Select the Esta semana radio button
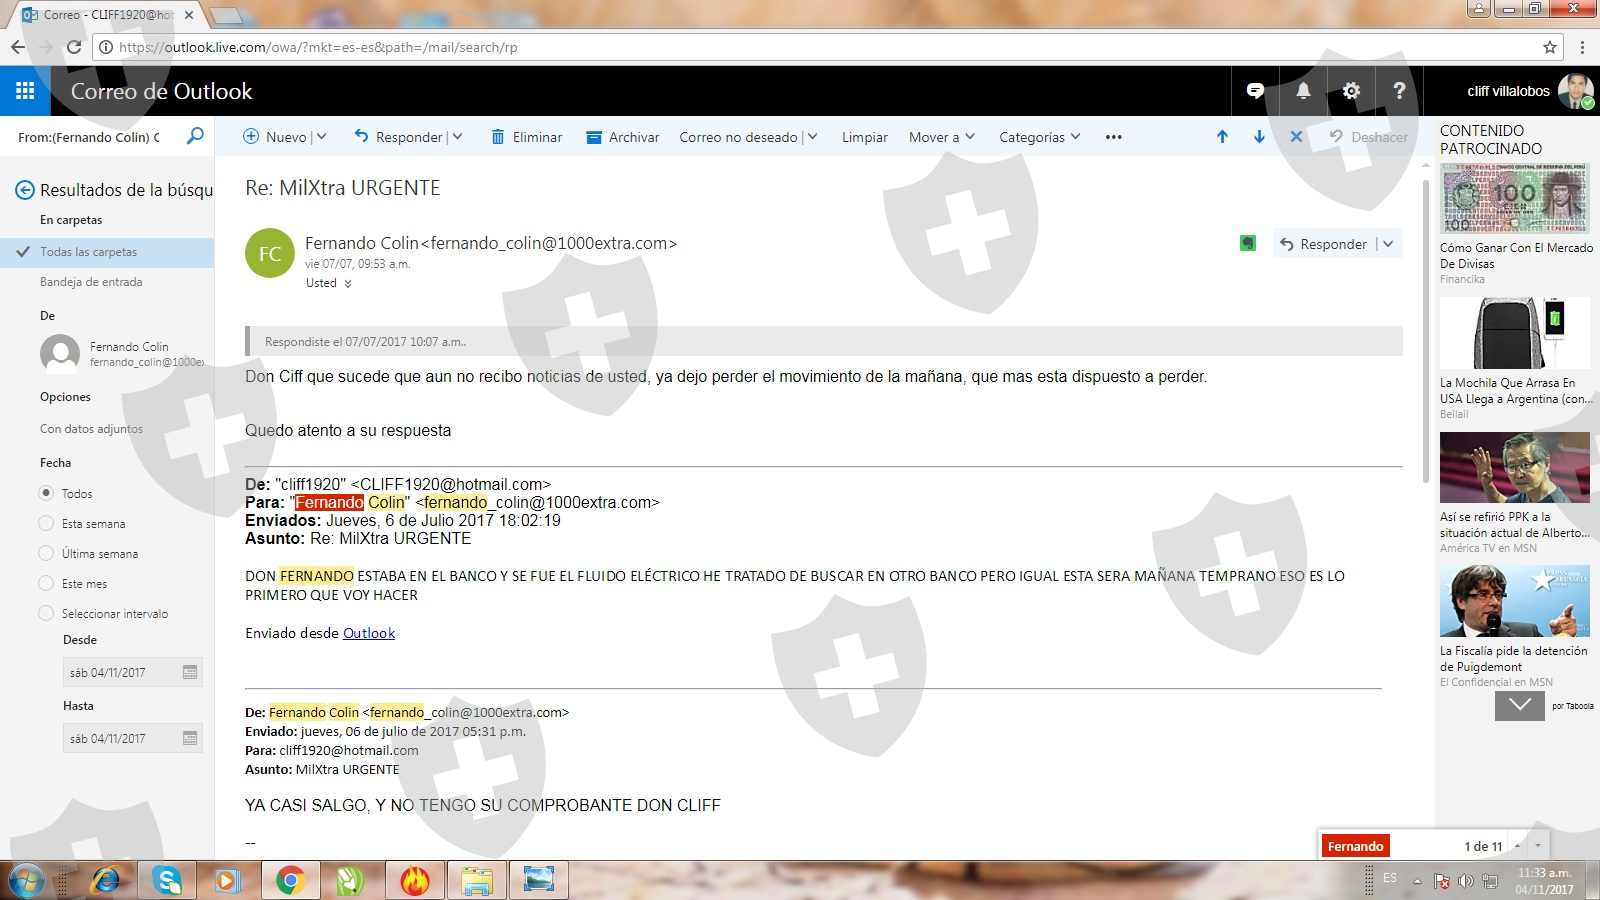 point(46,523)
